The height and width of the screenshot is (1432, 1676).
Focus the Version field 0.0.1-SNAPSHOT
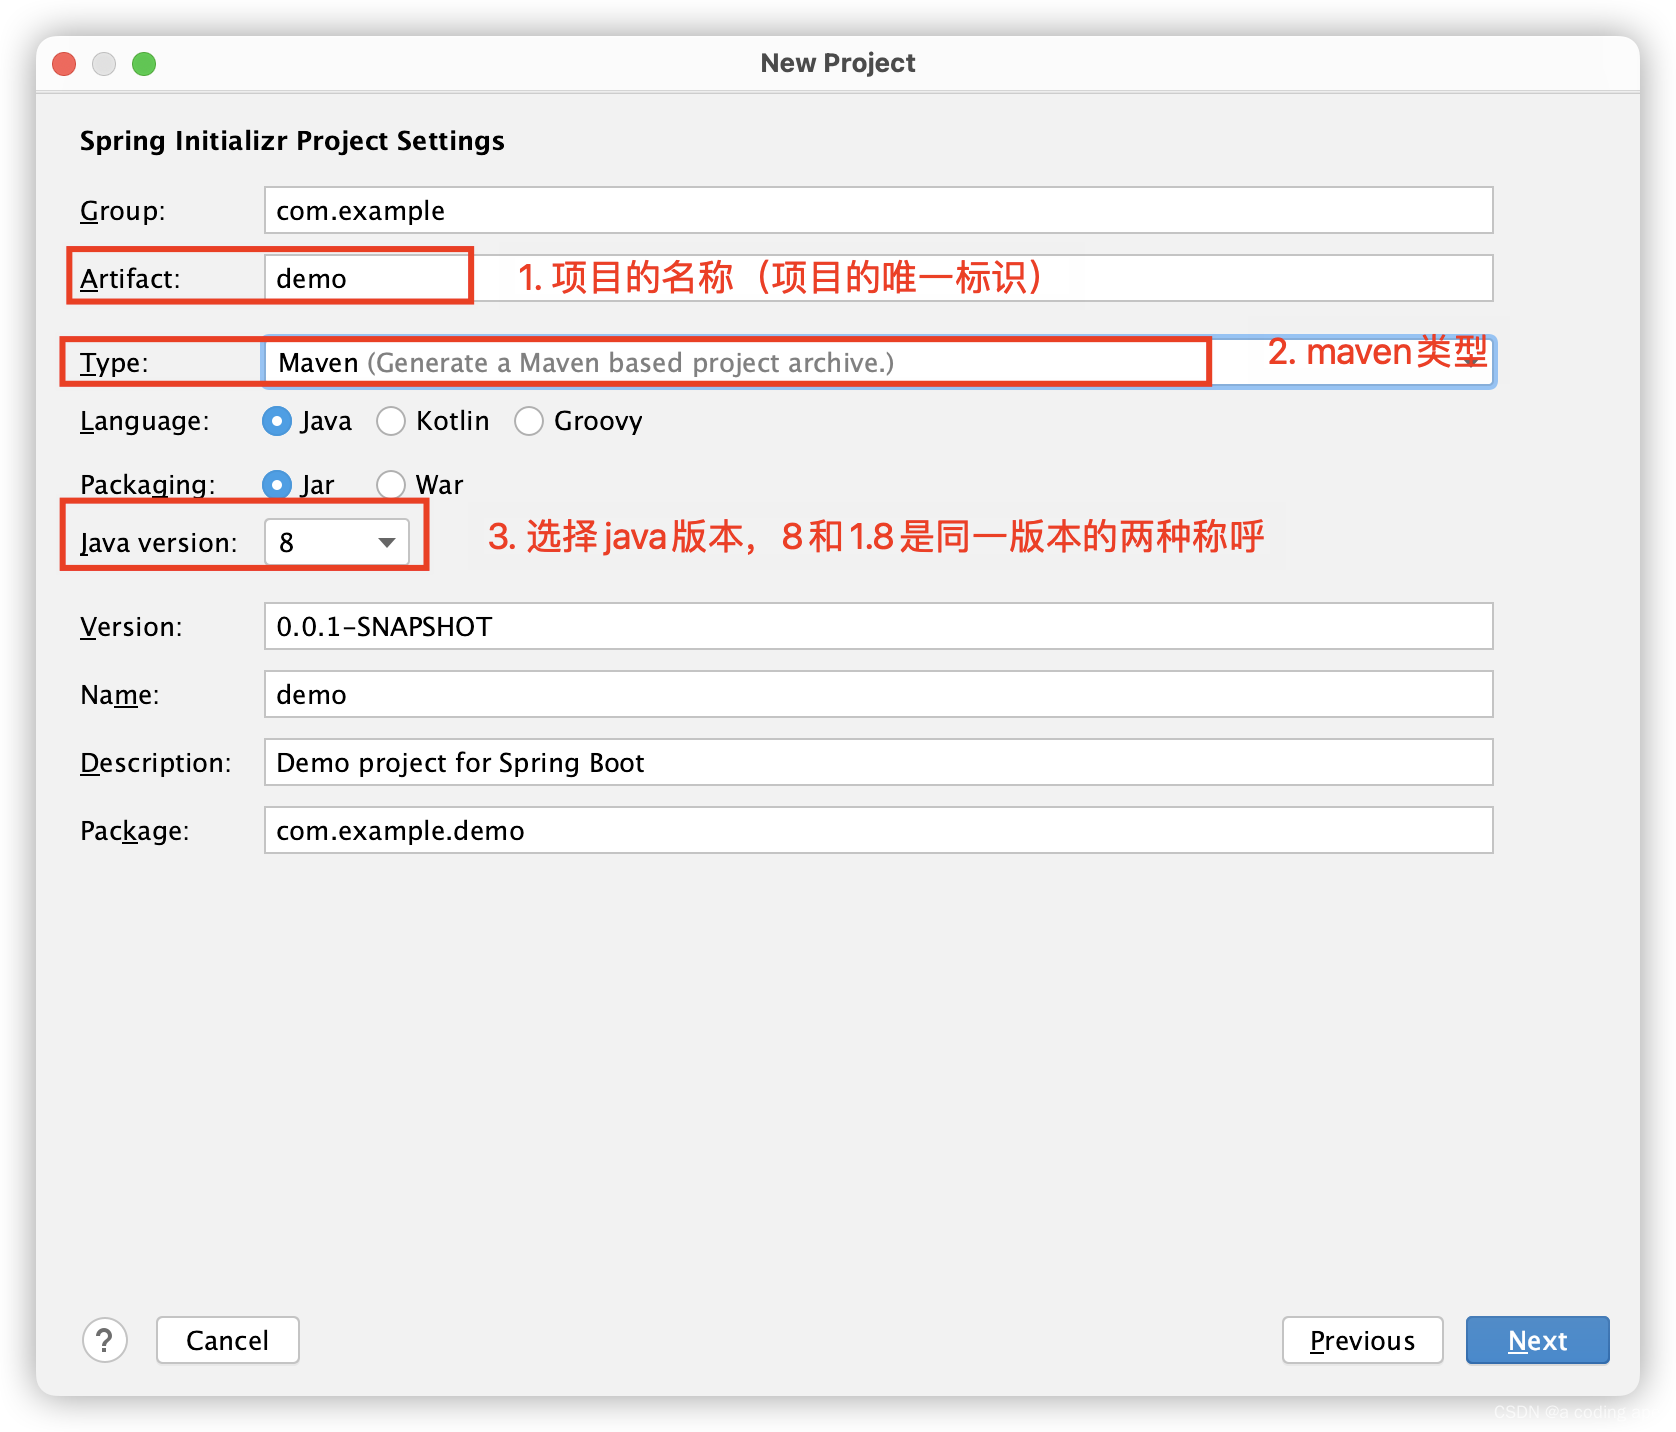point(879,626)
